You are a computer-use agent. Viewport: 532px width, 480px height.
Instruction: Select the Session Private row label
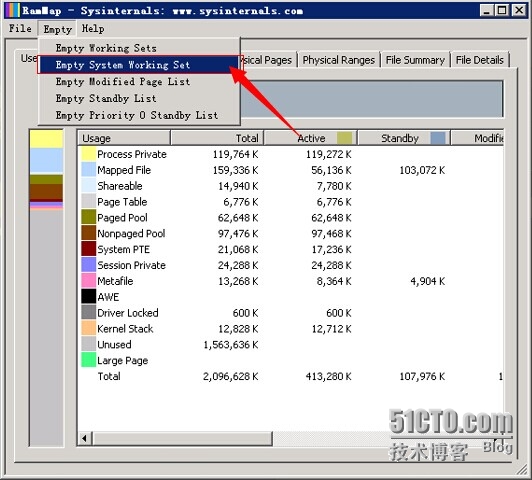click(x=131, y=265)
